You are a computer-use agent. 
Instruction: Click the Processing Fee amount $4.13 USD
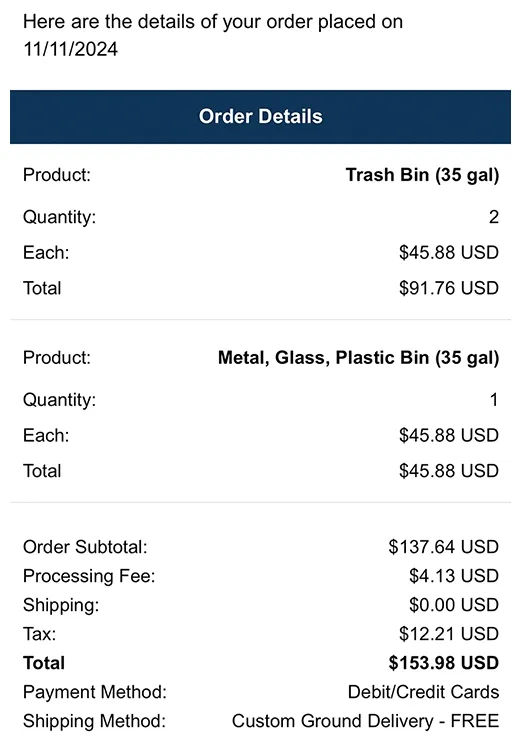coord(454,576)
